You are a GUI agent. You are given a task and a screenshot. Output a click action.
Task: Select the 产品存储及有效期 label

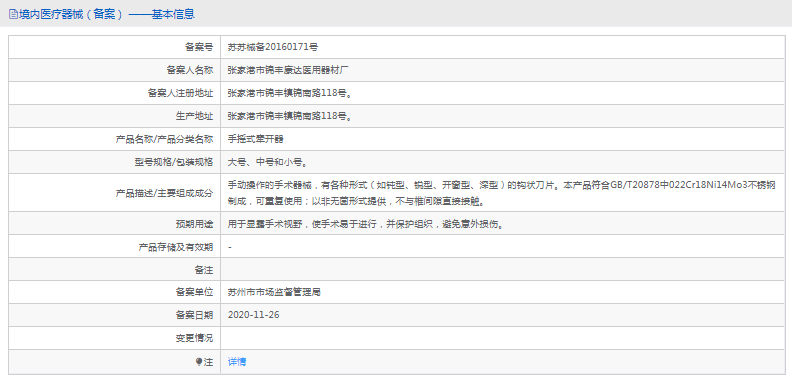(176, 247)
